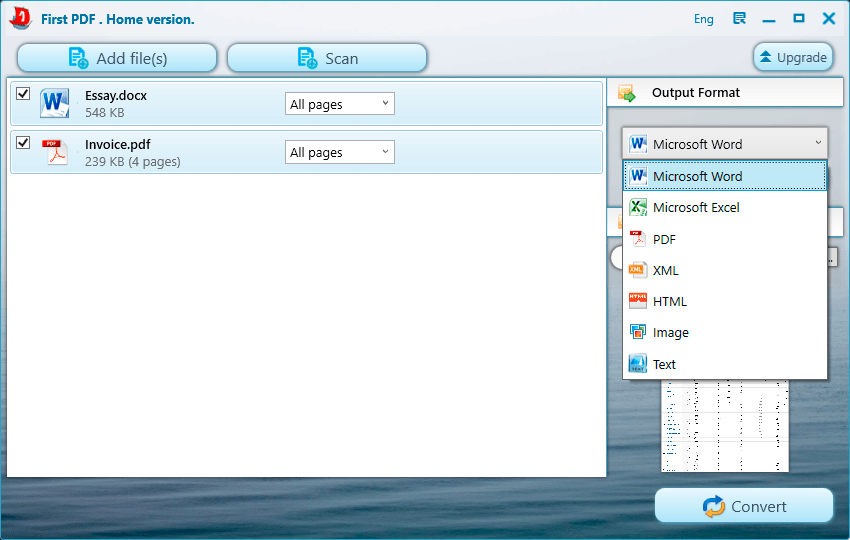Collapse the Microsoft Word output format combo box
850x540 pixels.
click(725, 144)
